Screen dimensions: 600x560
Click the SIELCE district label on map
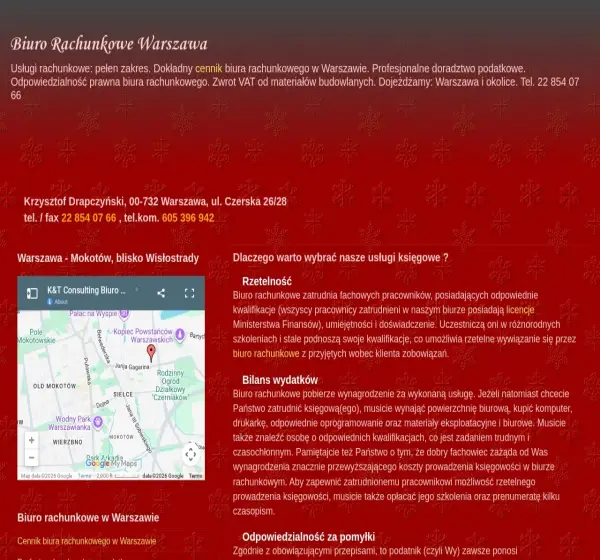123,394
